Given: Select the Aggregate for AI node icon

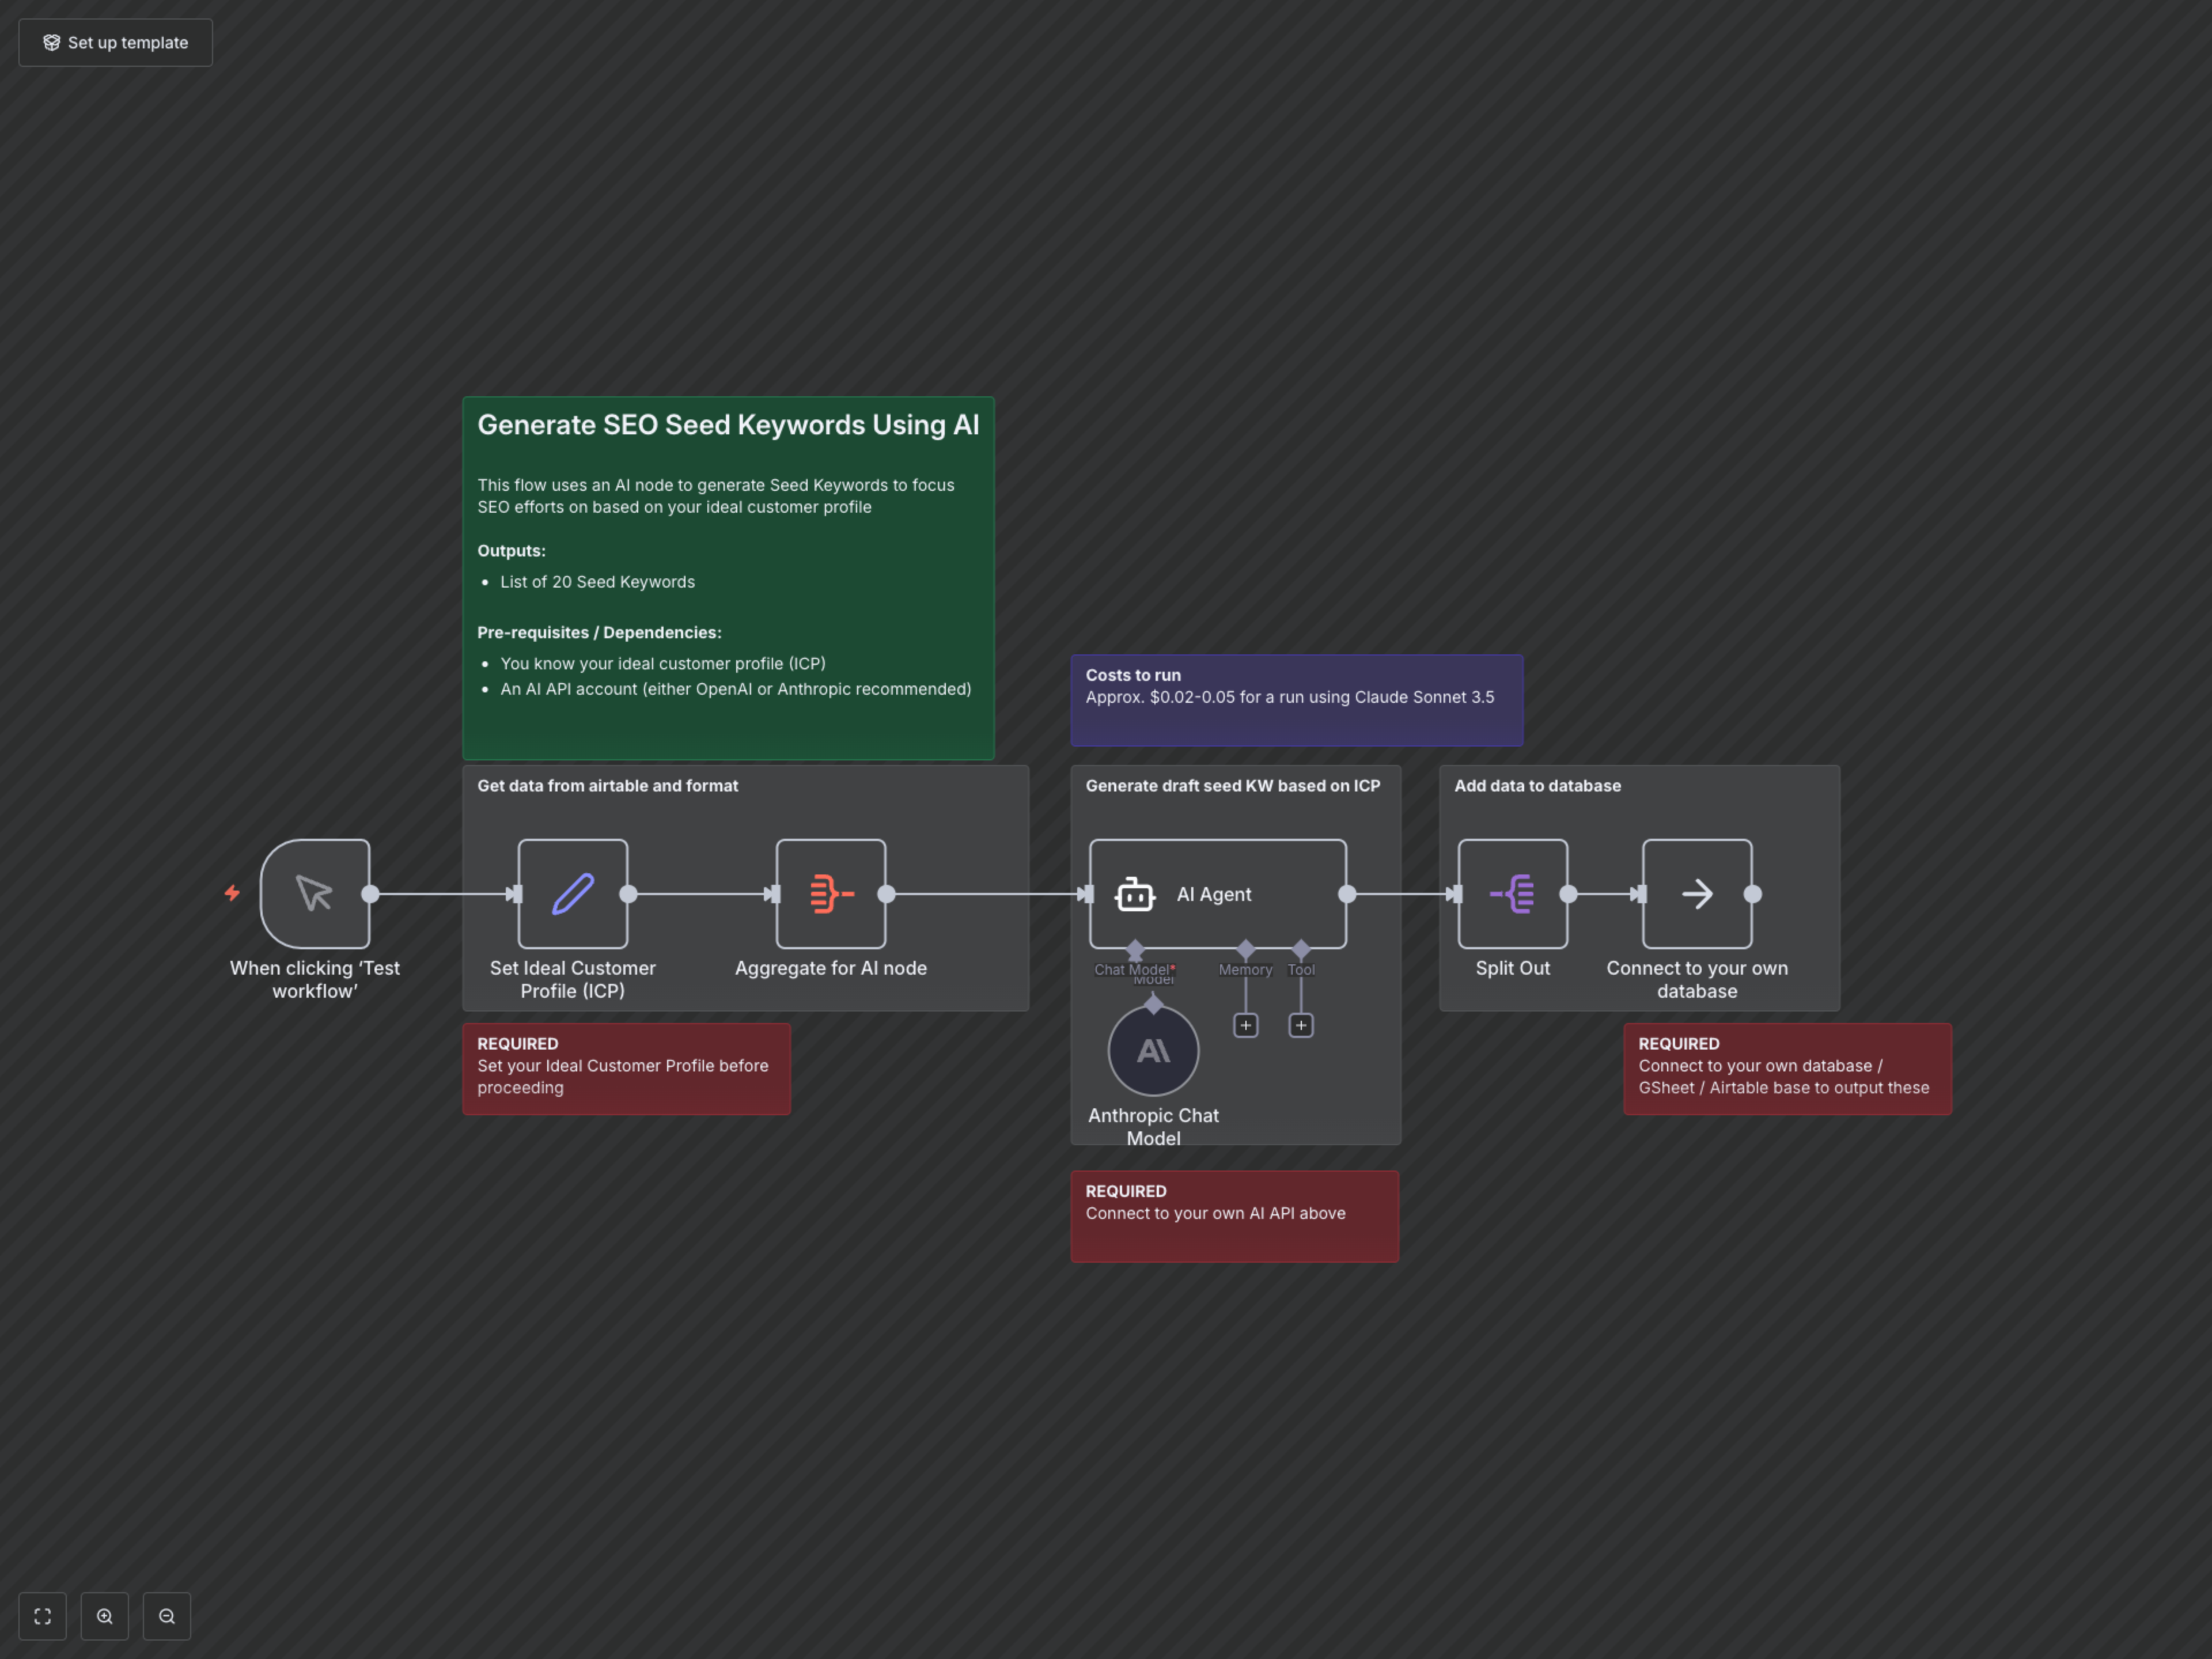Looking at the screenshot, I should [x=831, y=893].
